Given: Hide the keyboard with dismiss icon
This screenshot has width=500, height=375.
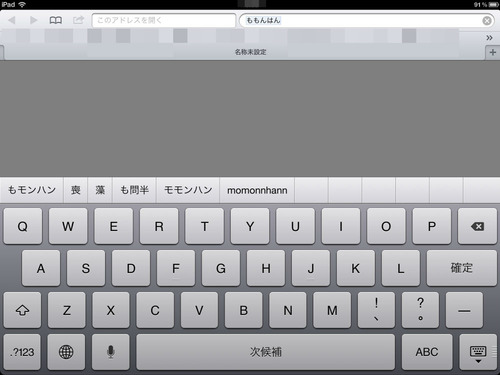Looking at the screenshot, I should click(478, 352).
